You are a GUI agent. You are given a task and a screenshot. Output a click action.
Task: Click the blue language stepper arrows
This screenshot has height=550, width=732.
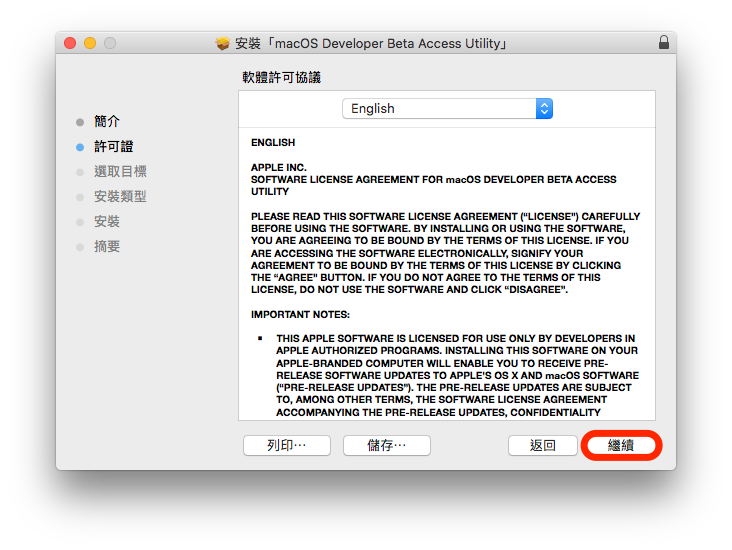click(544, 108)
